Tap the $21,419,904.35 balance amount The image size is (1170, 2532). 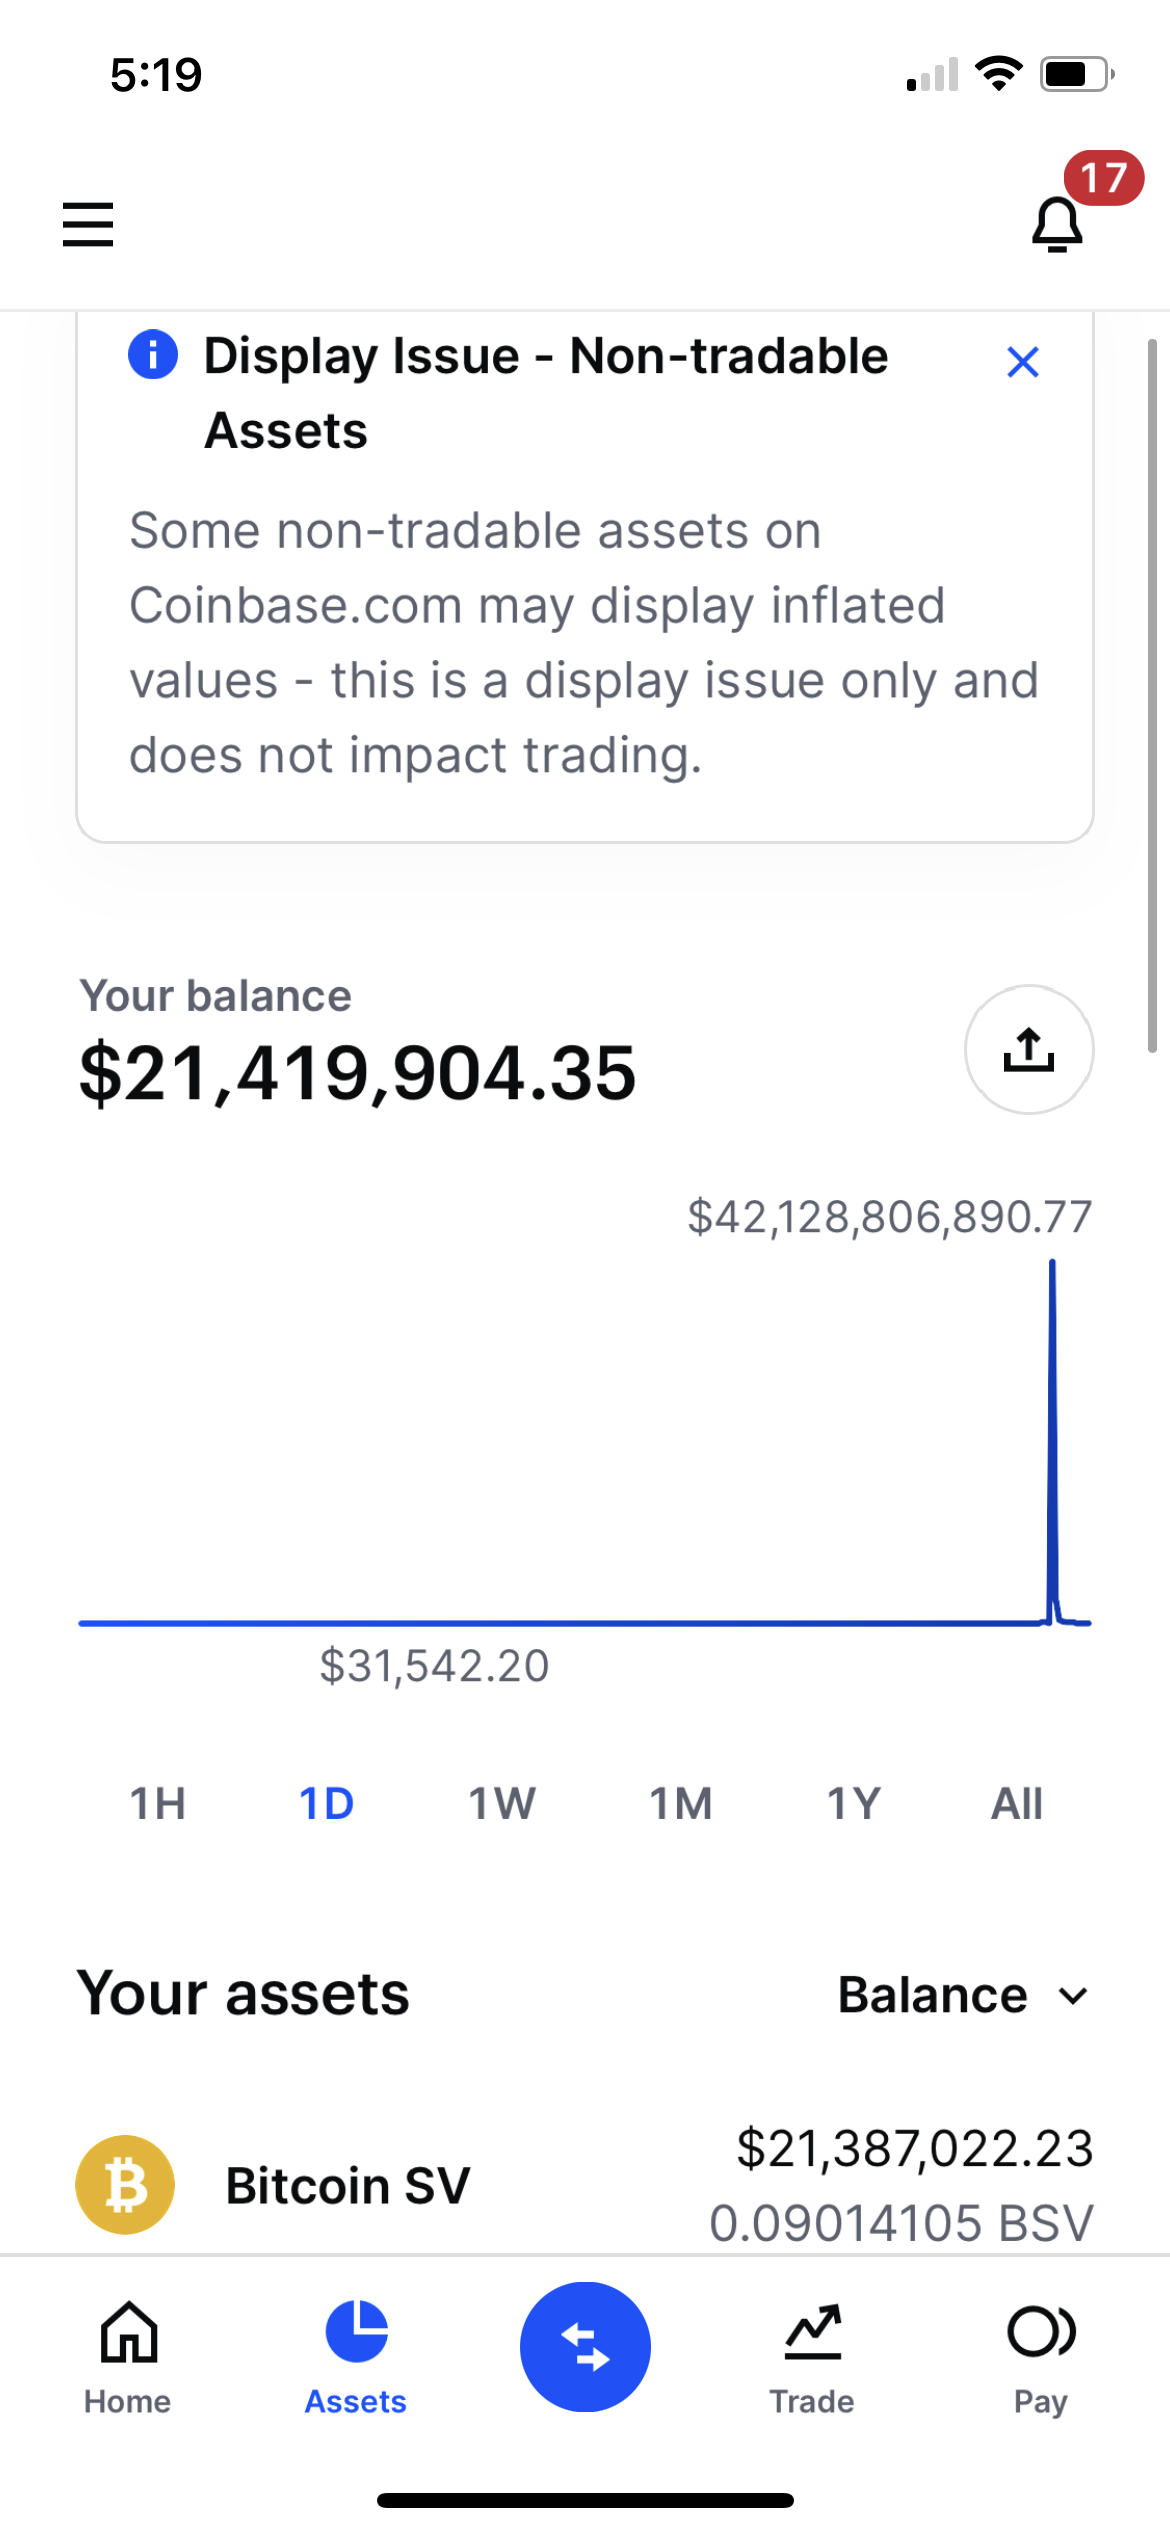pyautogui.click(x=358, y=1073)
